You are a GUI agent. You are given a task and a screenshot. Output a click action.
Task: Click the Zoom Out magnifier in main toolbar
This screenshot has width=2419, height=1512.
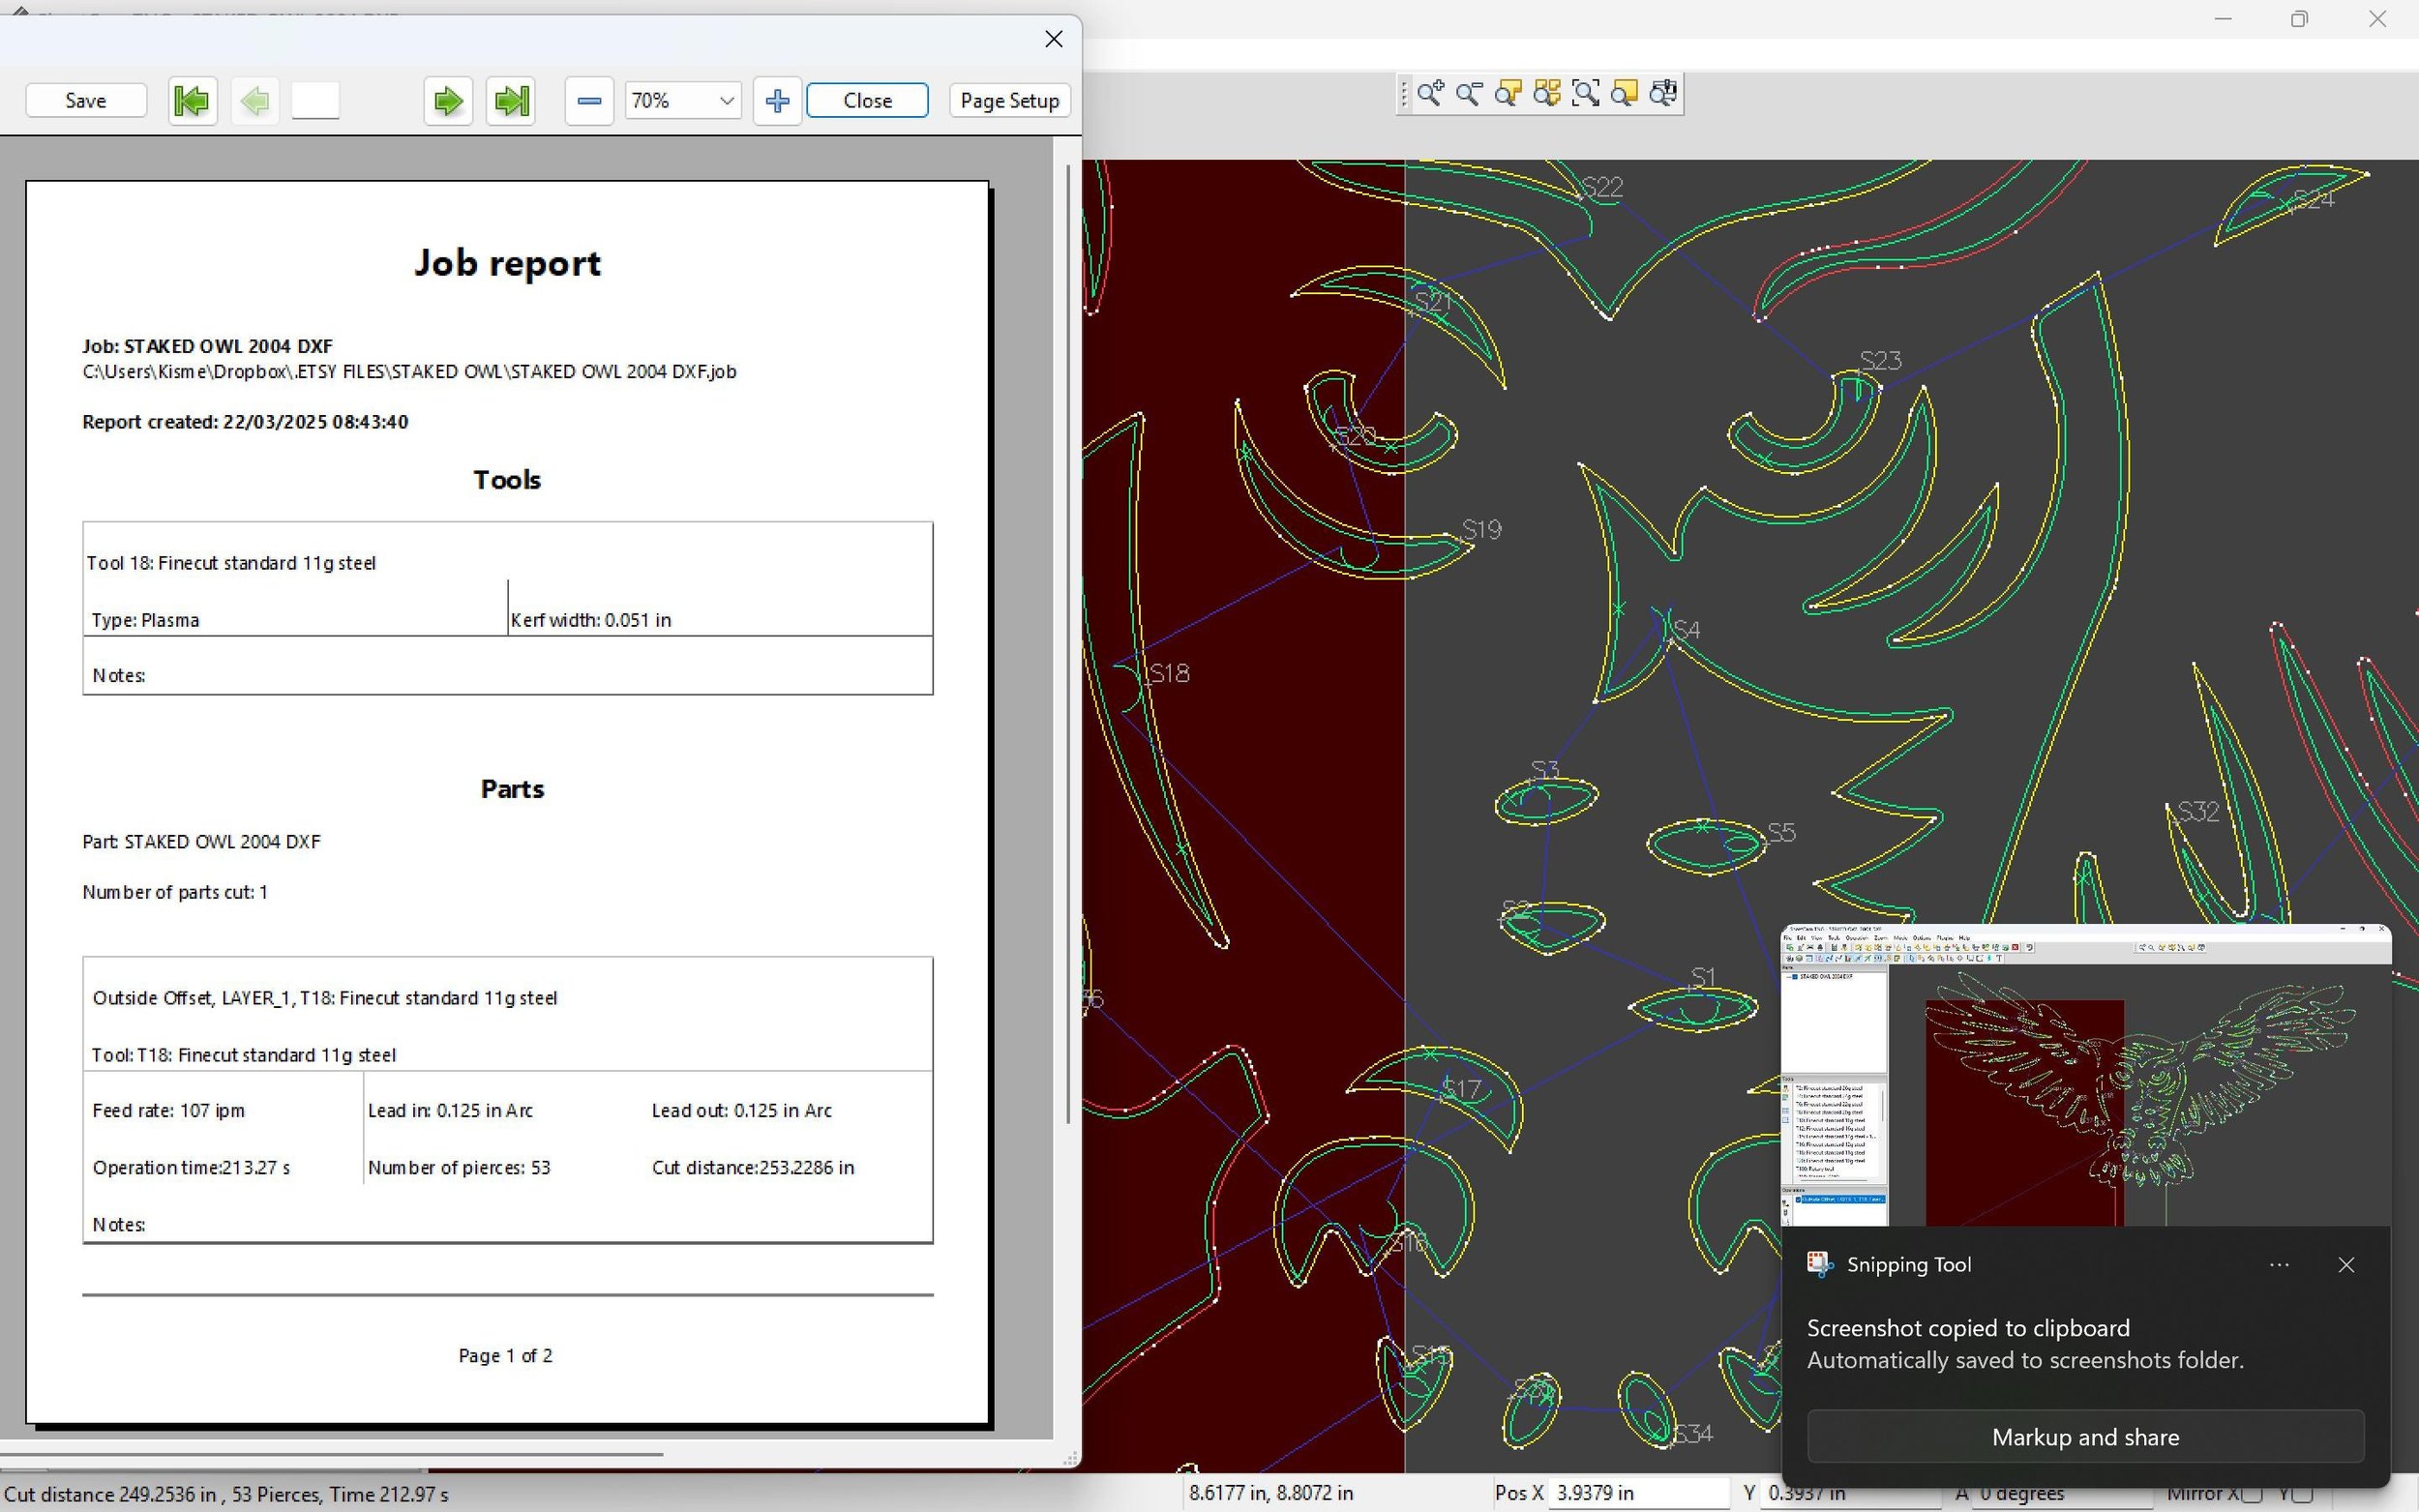click(1469, 94)
